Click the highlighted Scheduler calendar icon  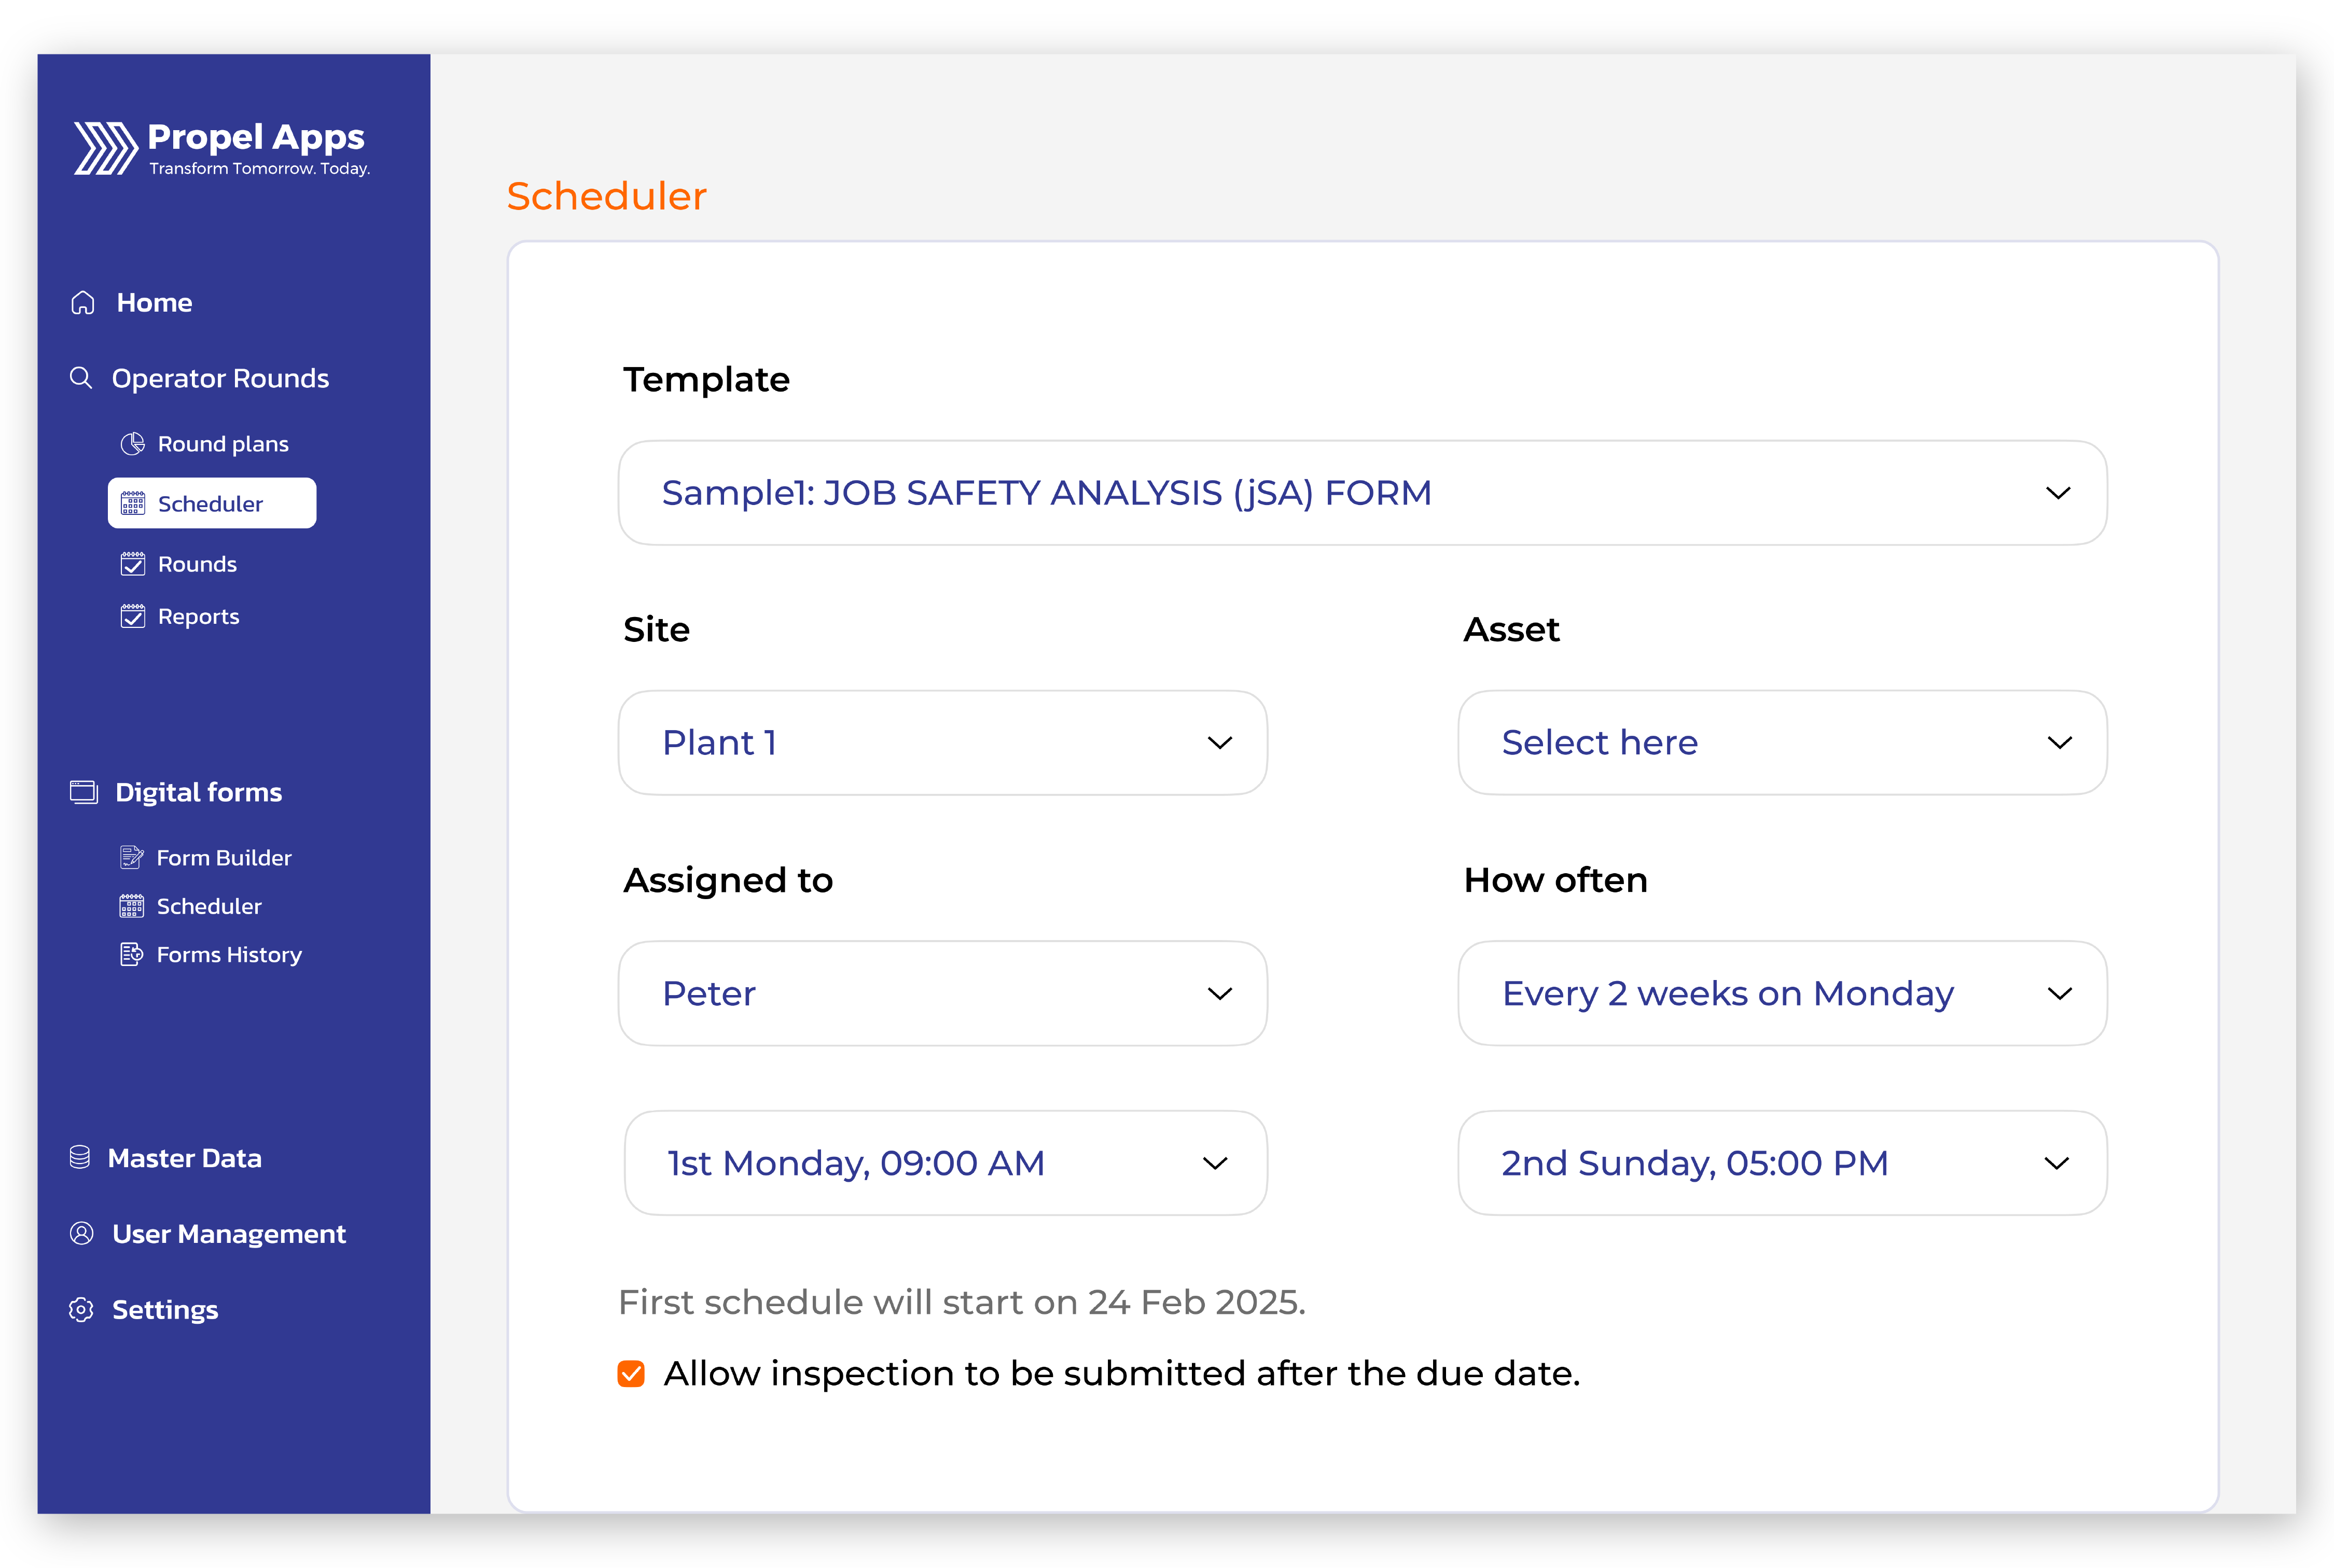(132, 503)
